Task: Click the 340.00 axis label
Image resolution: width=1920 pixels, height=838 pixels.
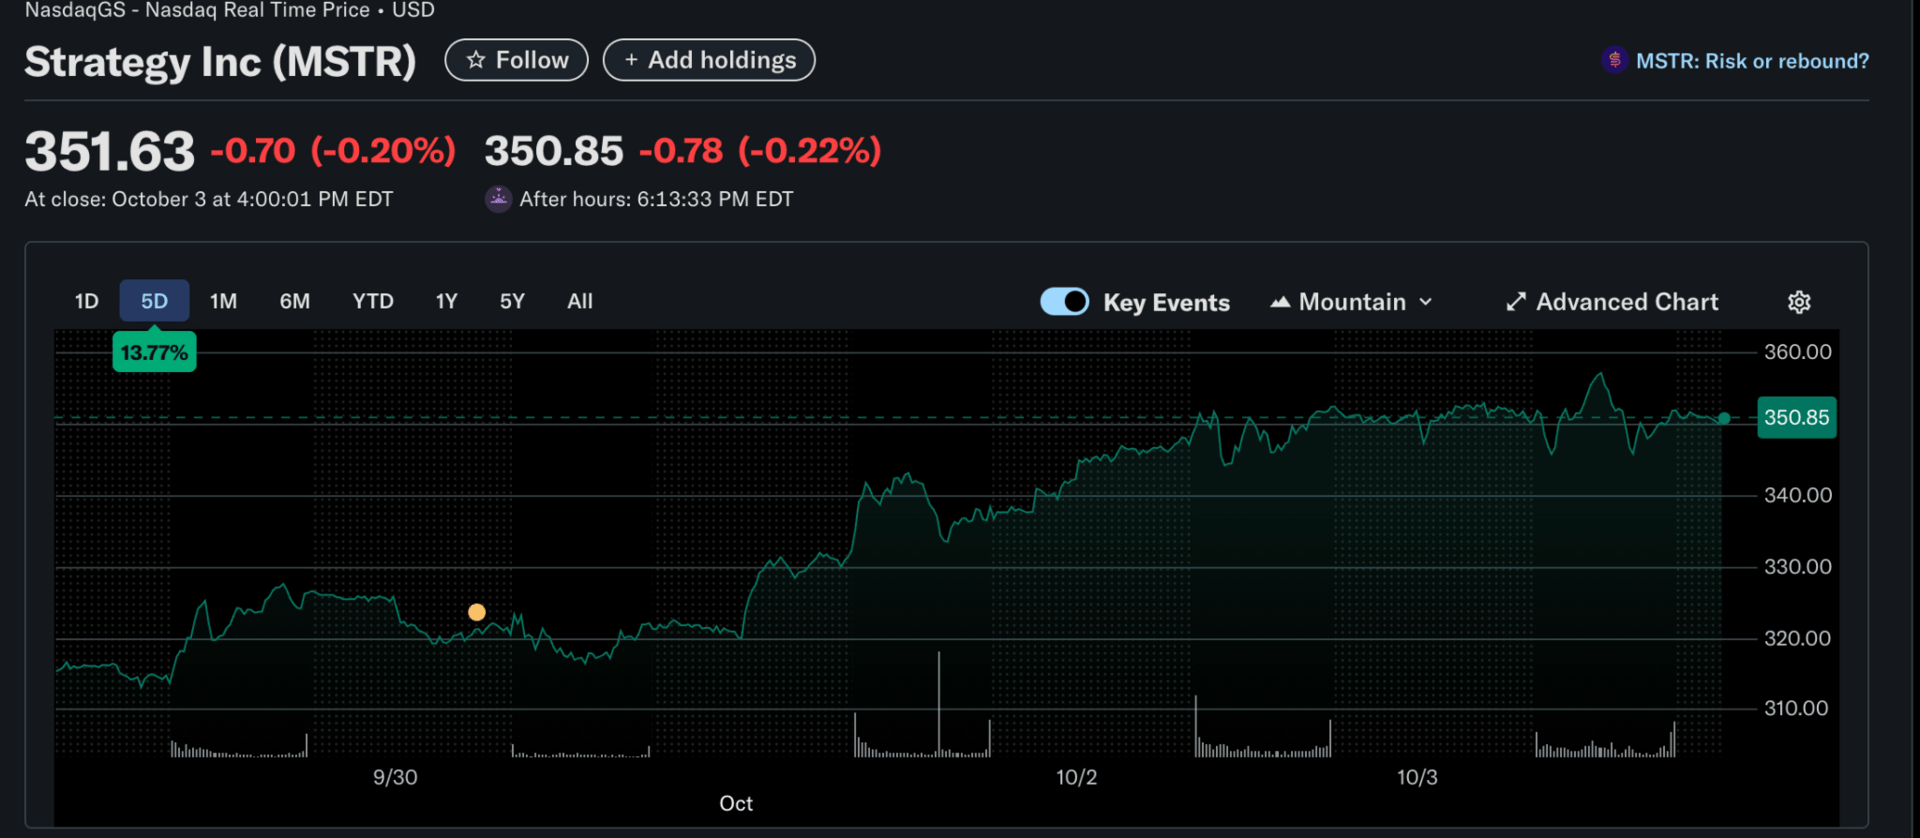Action: tap(1798, 495)
